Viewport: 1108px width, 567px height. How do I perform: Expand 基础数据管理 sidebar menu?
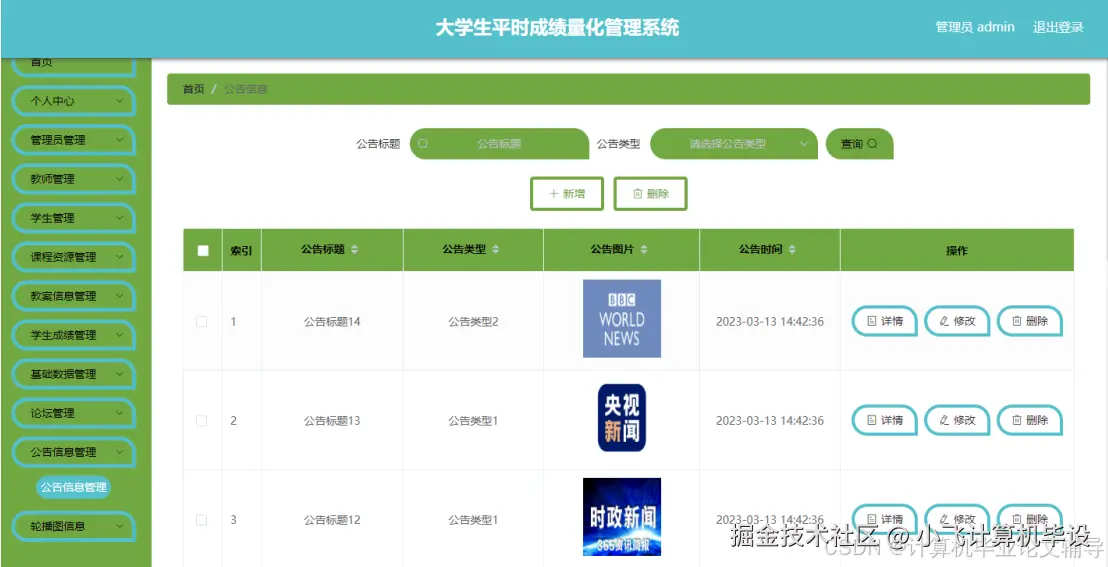pyautogui.click(x=73, y=374)
